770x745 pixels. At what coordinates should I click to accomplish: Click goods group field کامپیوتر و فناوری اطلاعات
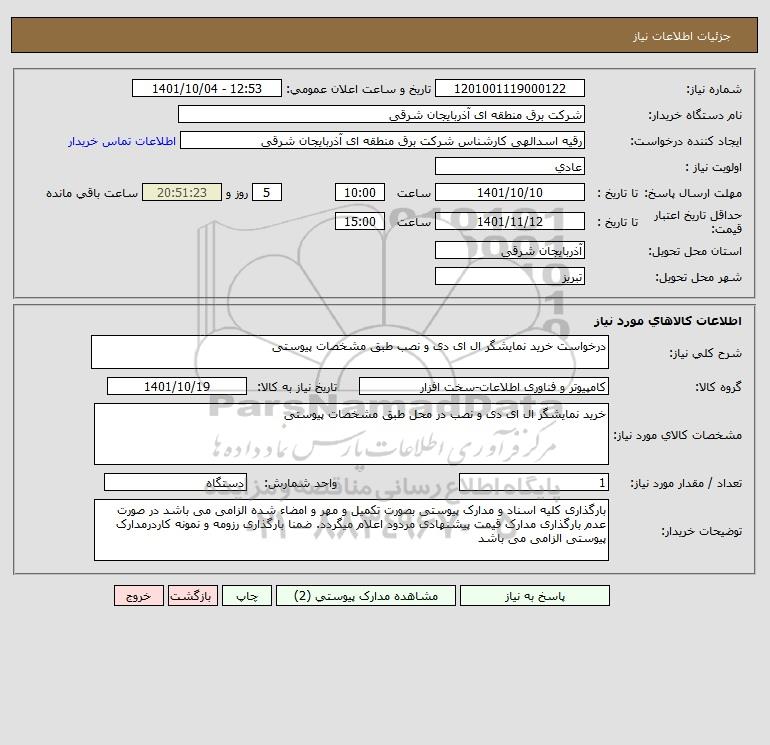pos(484,386)
